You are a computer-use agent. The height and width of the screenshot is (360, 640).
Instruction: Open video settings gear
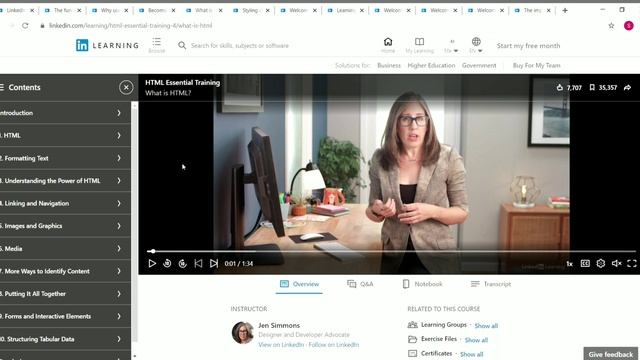pyautogui.click(x=600, y=264)
